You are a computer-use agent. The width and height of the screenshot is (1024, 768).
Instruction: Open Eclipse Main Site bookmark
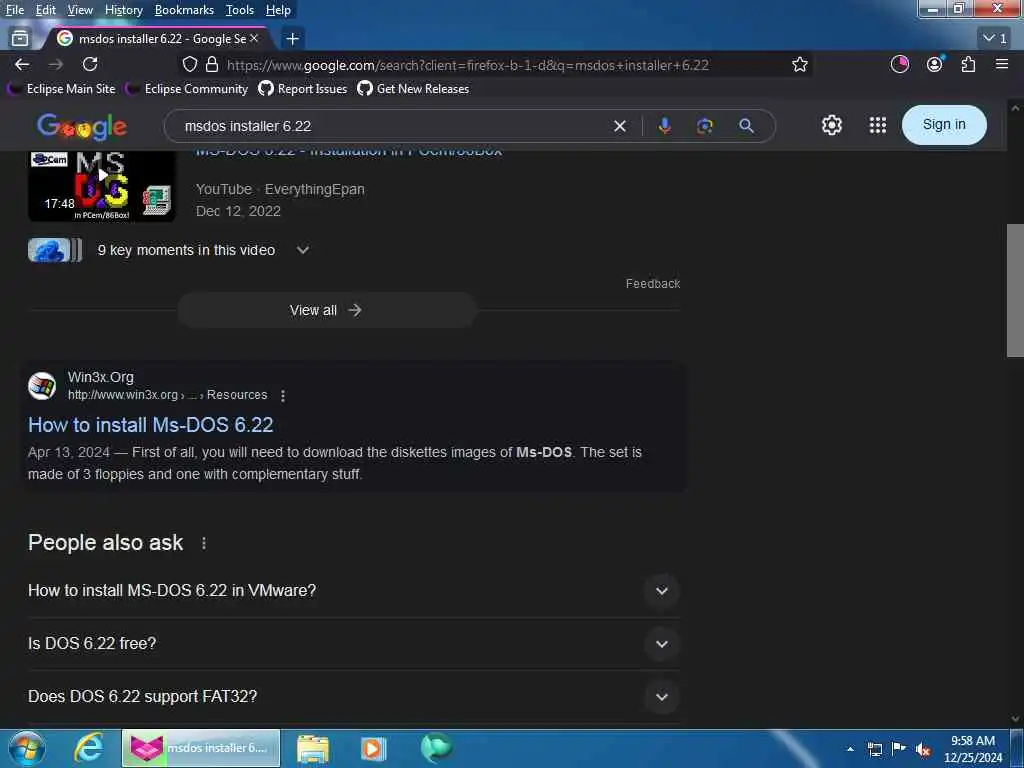tap(63, 89)
